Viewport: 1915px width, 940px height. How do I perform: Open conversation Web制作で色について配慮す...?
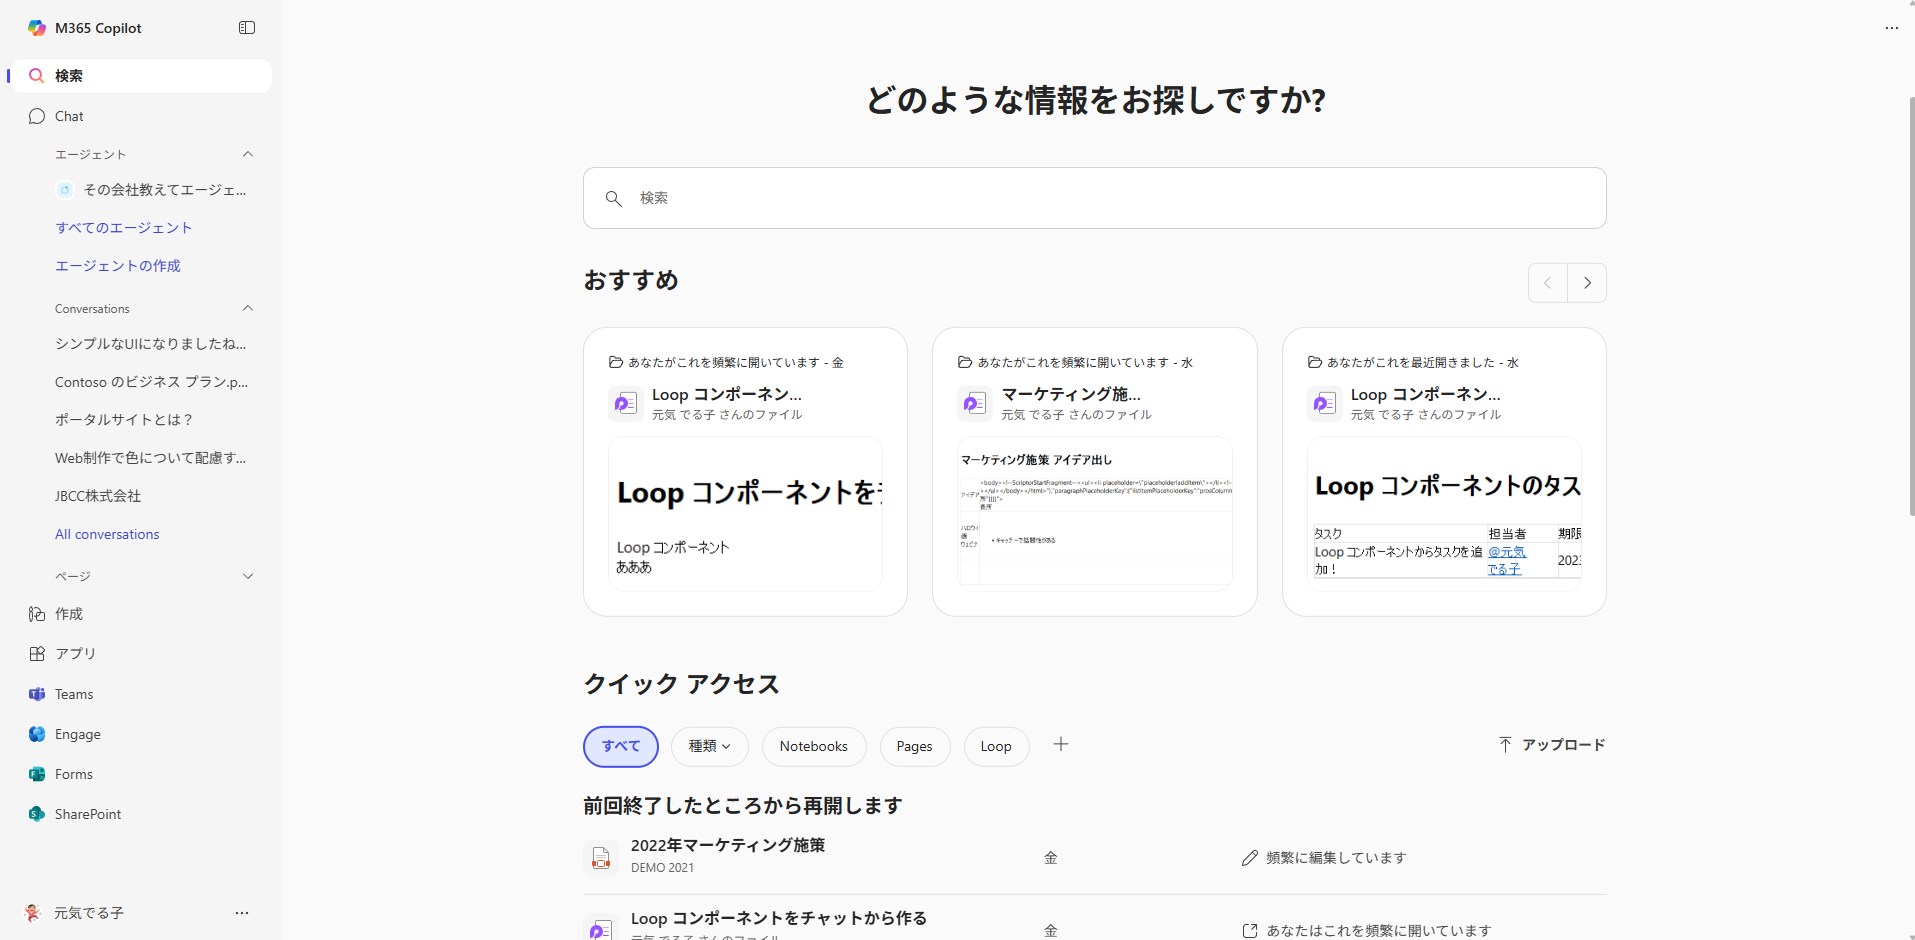[x=151, y=458]
